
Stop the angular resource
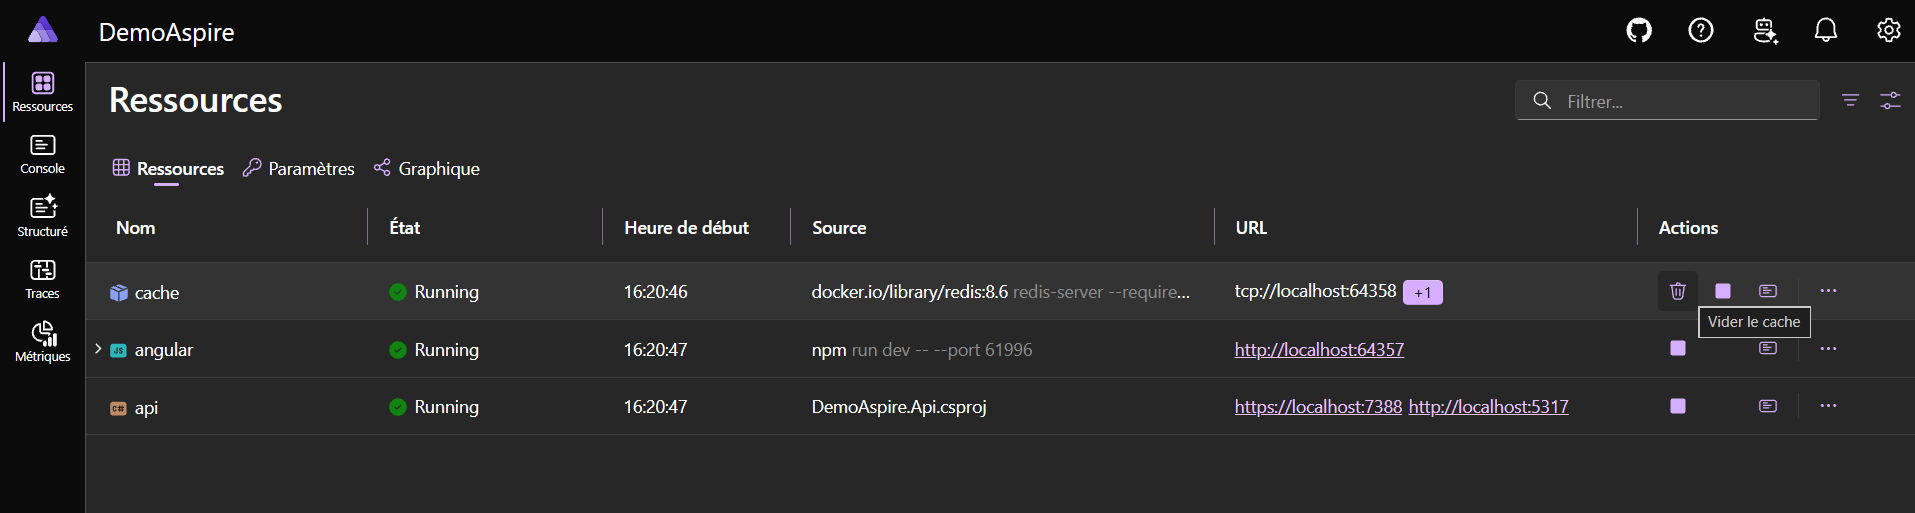click(x=1678, y=348)
